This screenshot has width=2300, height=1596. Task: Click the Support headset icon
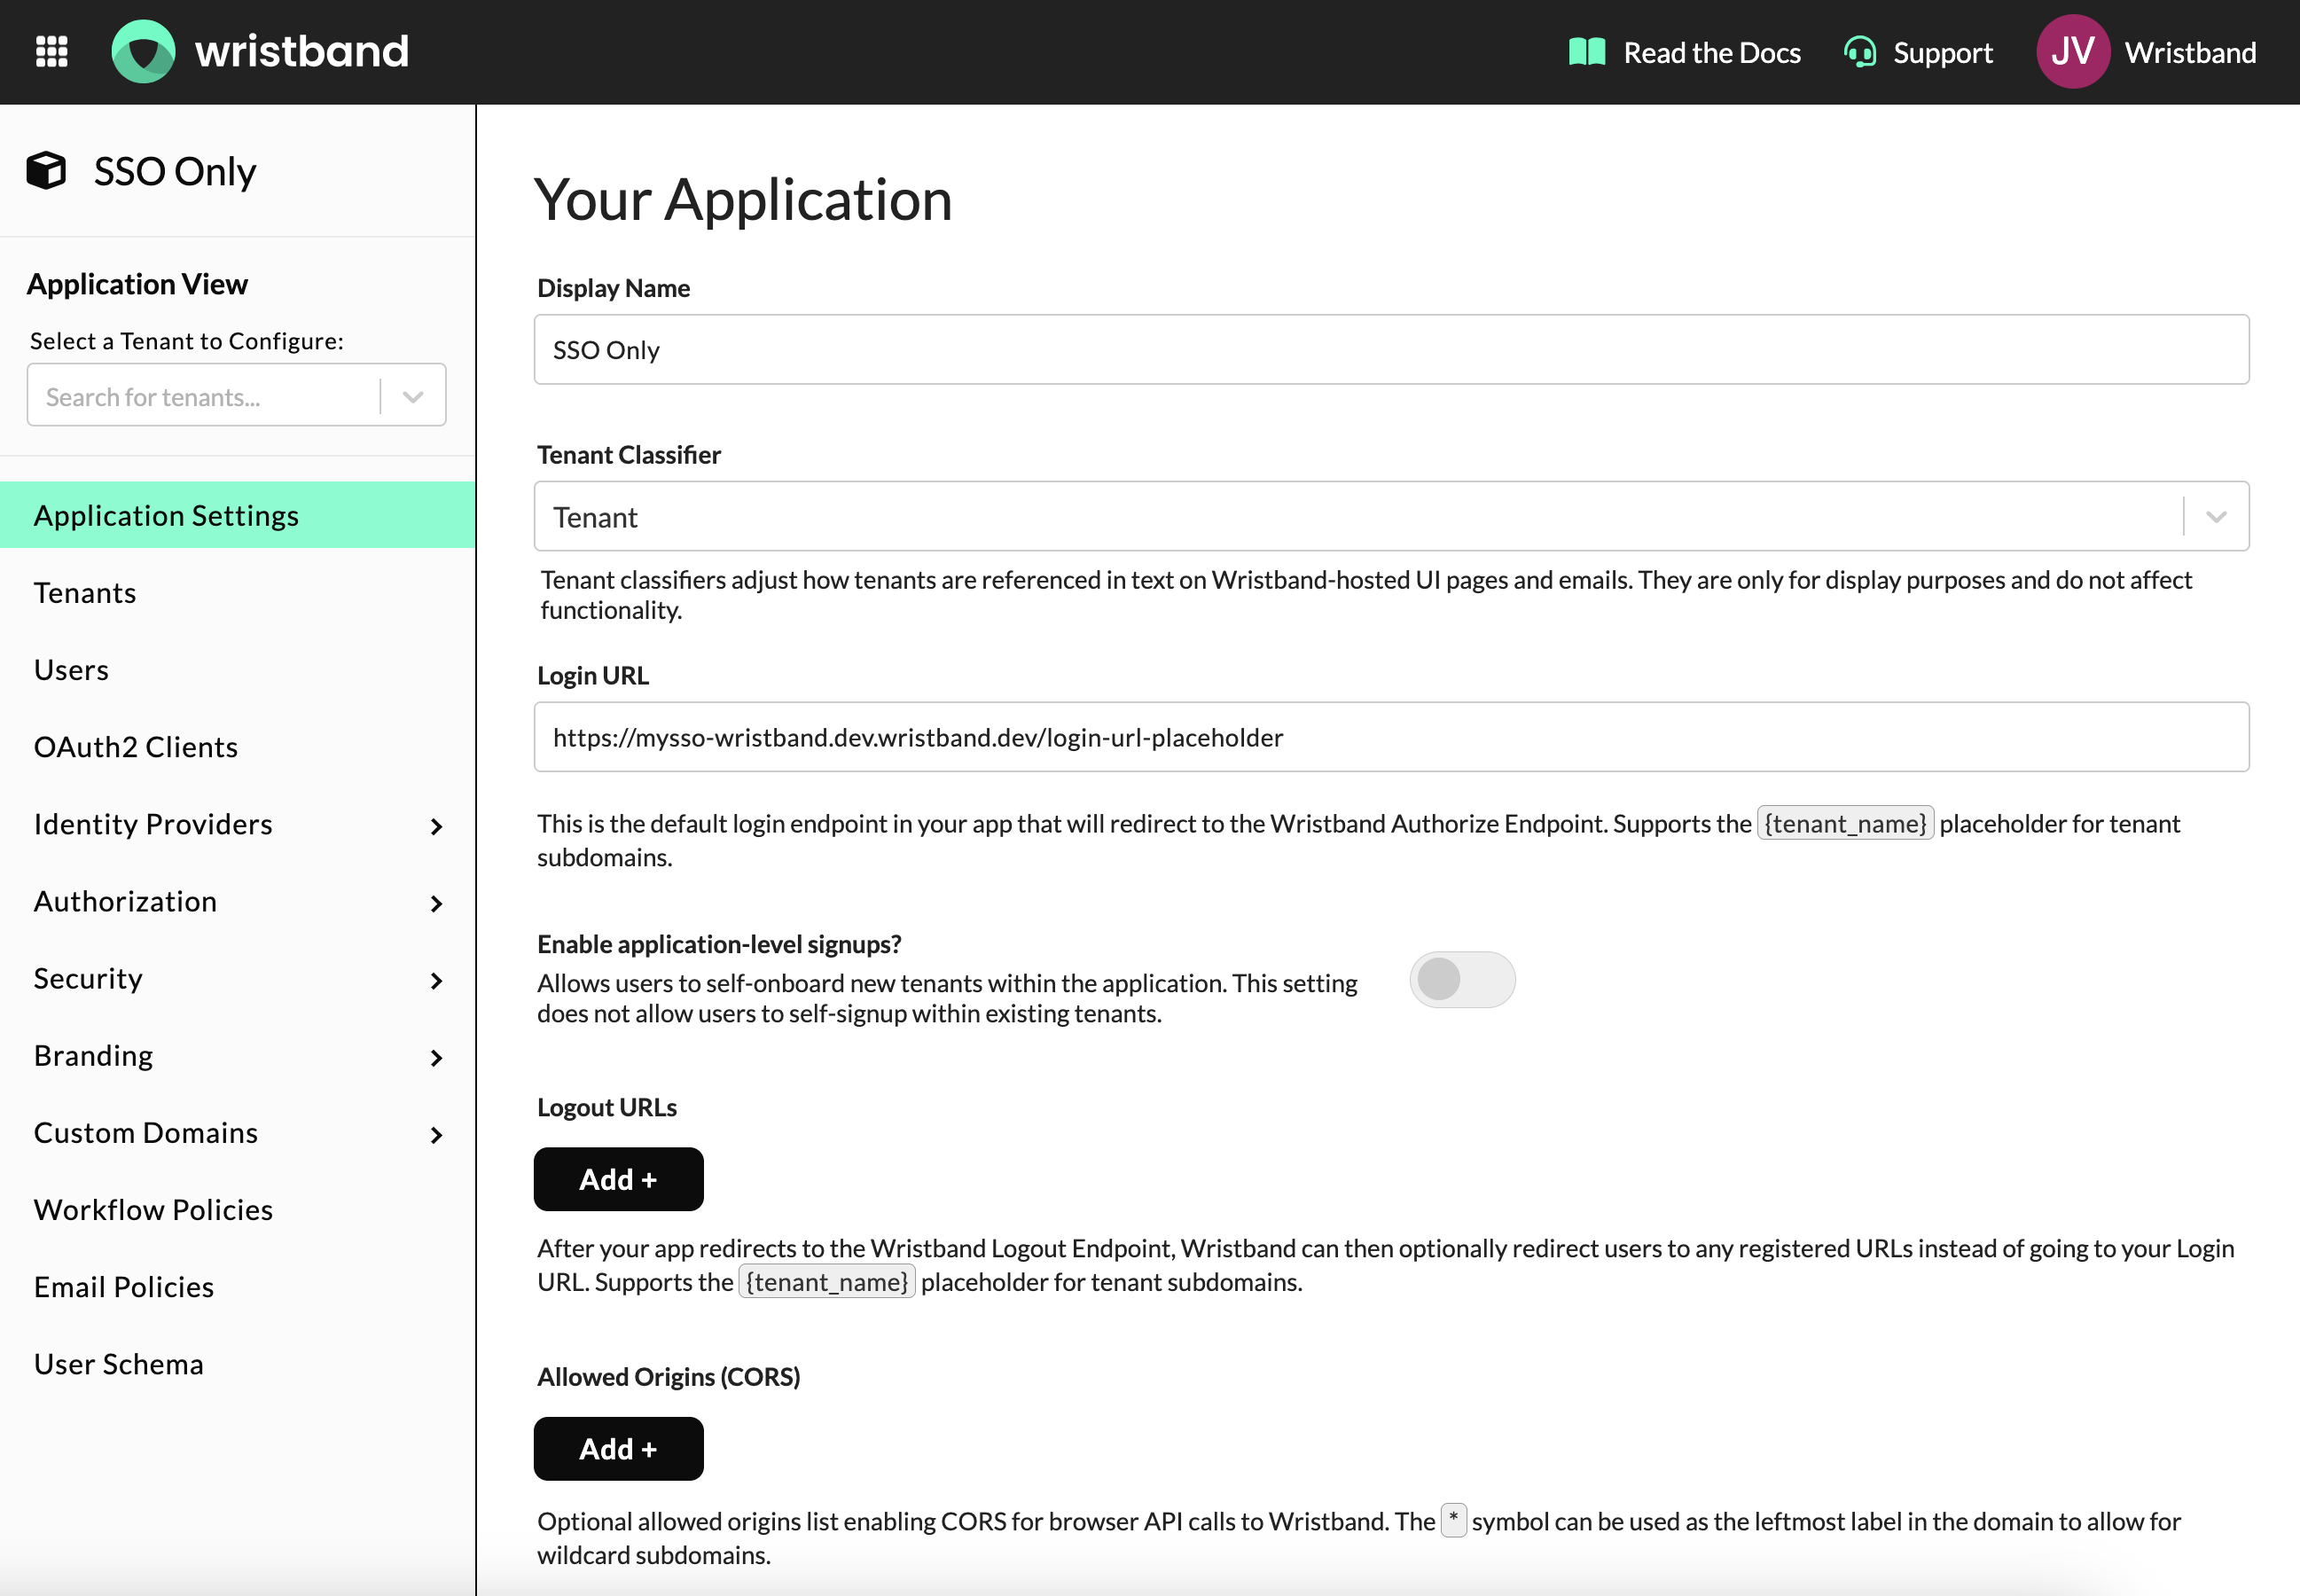coord(1859,52)
